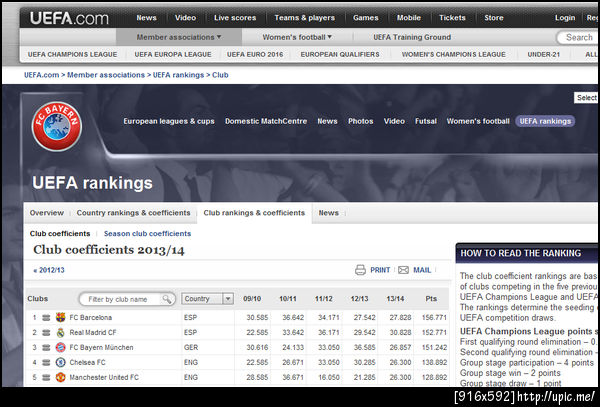The image size is (600, 407).
Task: Click Manchester United FC club name
Action: 104,377
